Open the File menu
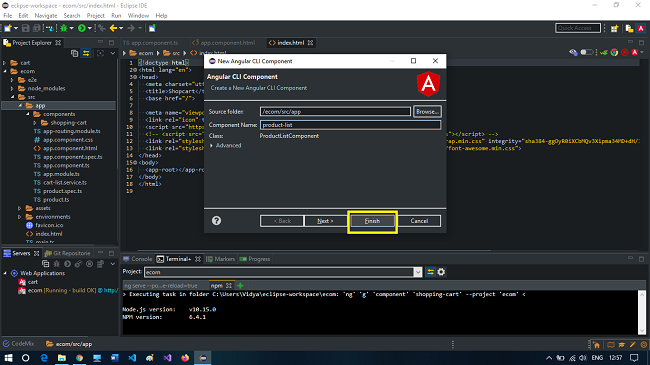 click(7, 16)
